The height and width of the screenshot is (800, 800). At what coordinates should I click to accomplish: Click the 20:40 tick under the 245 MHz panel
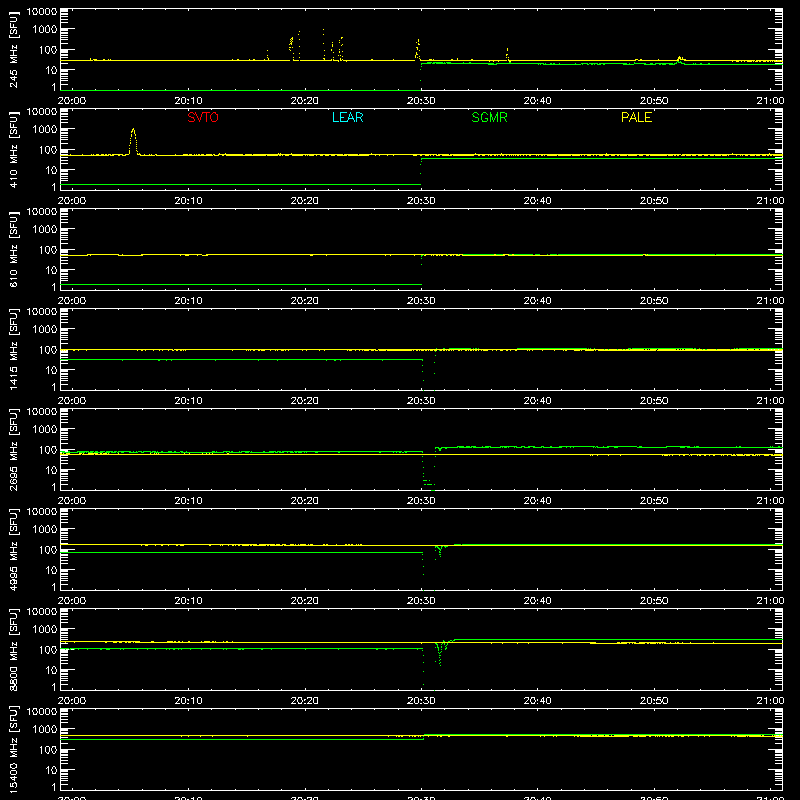(537, 101)
